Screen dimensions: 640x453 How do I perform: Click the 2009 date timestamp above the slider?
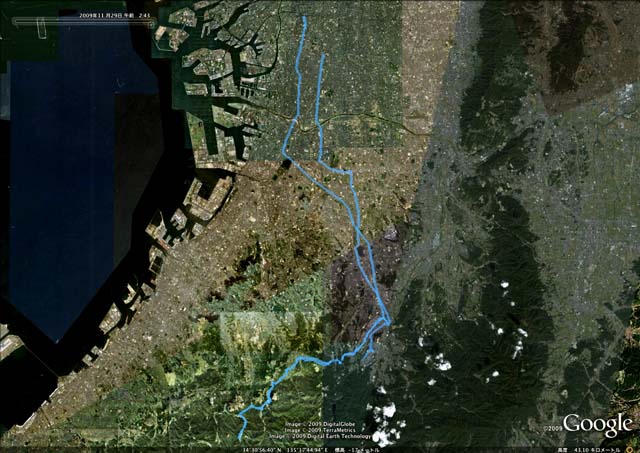115,15
